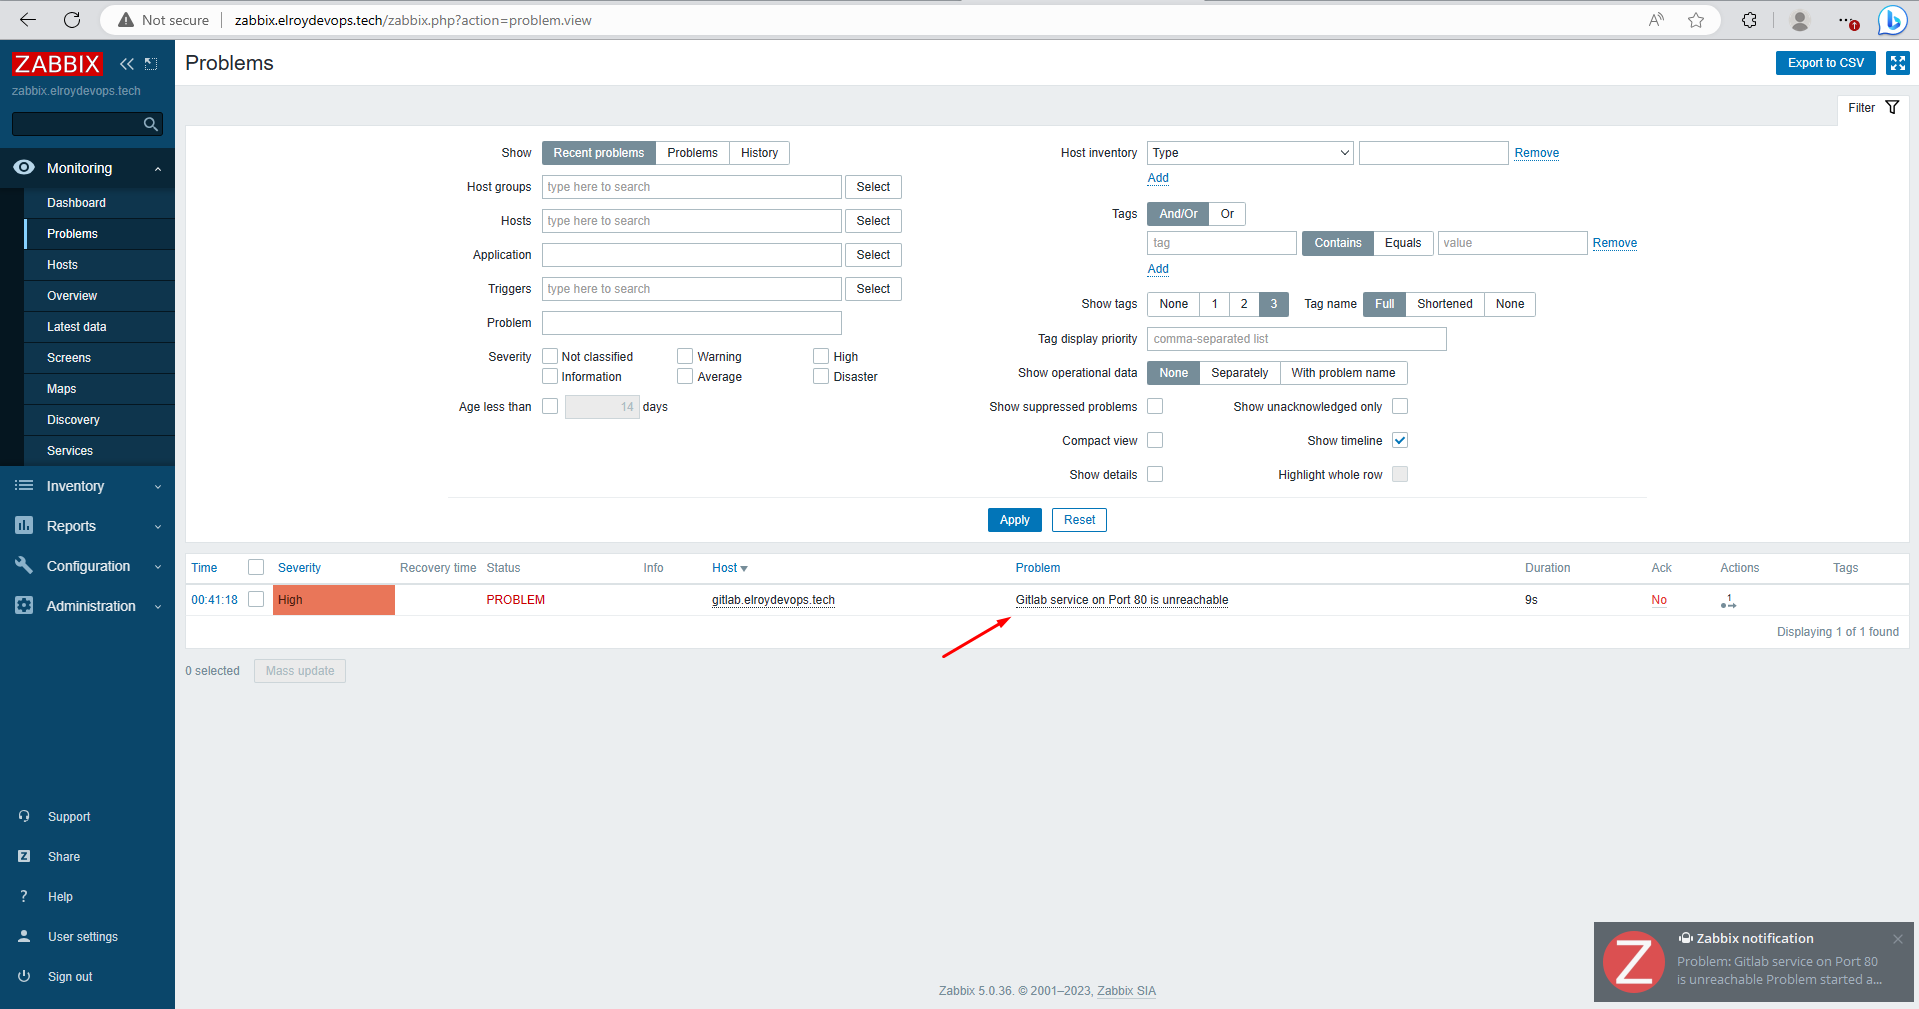The image size is (1919, 1009).
Task: Switch Show to Problems tab
Action: coord(692,153)
